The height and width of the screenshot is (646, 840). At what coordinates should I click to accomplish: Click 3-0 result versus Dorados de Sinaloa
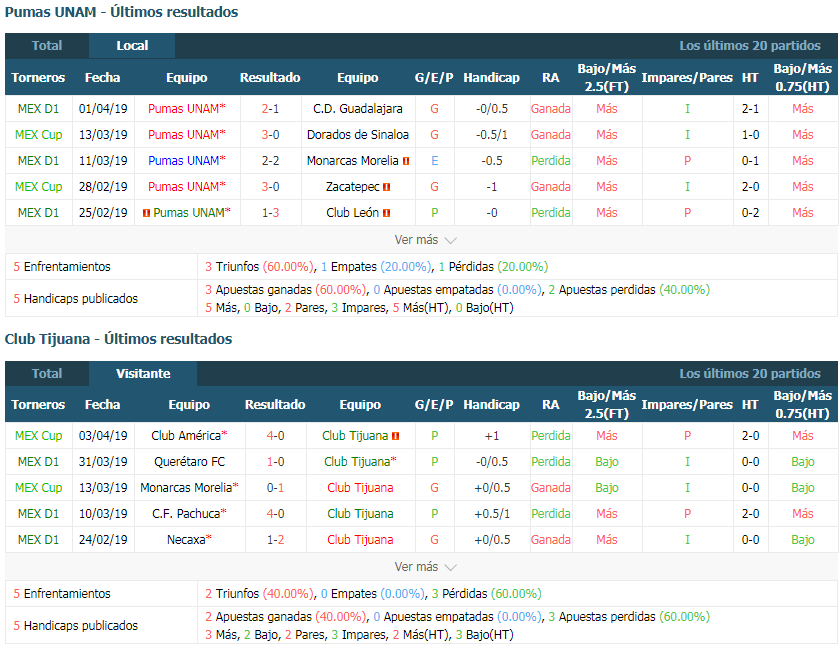click(x=270, y=134)
